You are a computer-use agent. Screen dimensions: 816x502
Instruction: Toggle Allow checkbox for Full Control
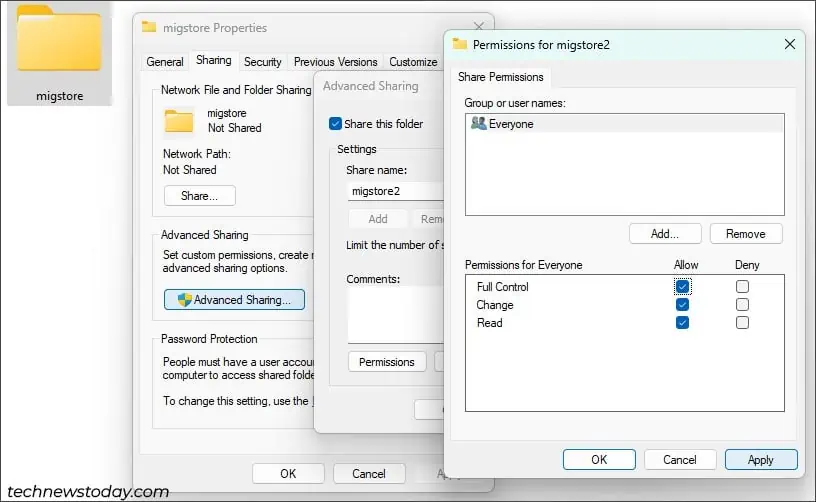tap(682, 287)
